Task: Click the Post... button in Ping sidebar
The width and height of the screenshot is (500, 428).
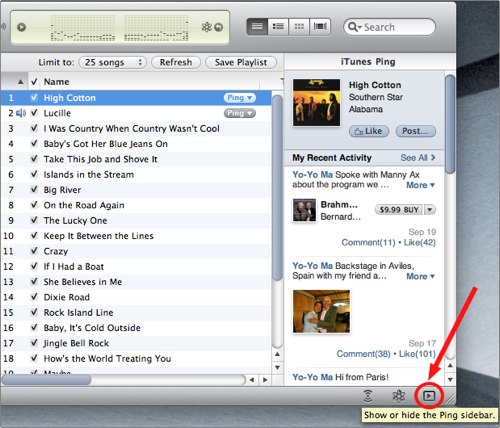Action: pyautogui.click(x=415, y=131)
